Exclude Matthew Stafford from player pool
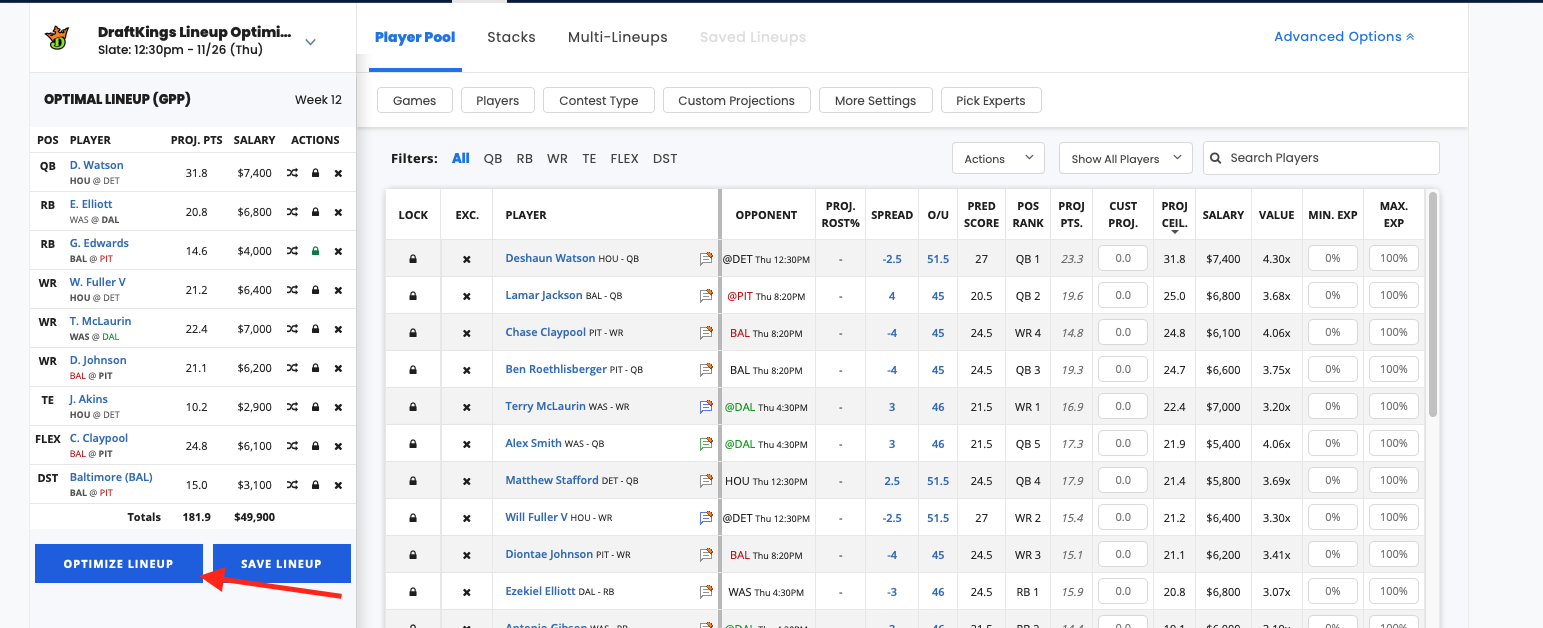The image size is (1543, 628). [466, 481]
